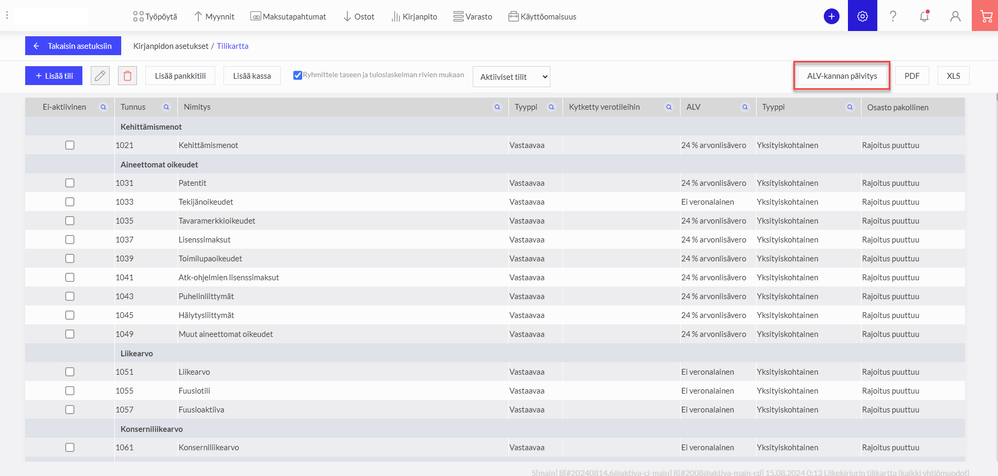Open the user profile icon
This screenshot has height=476, width=998.
(955, 17)
